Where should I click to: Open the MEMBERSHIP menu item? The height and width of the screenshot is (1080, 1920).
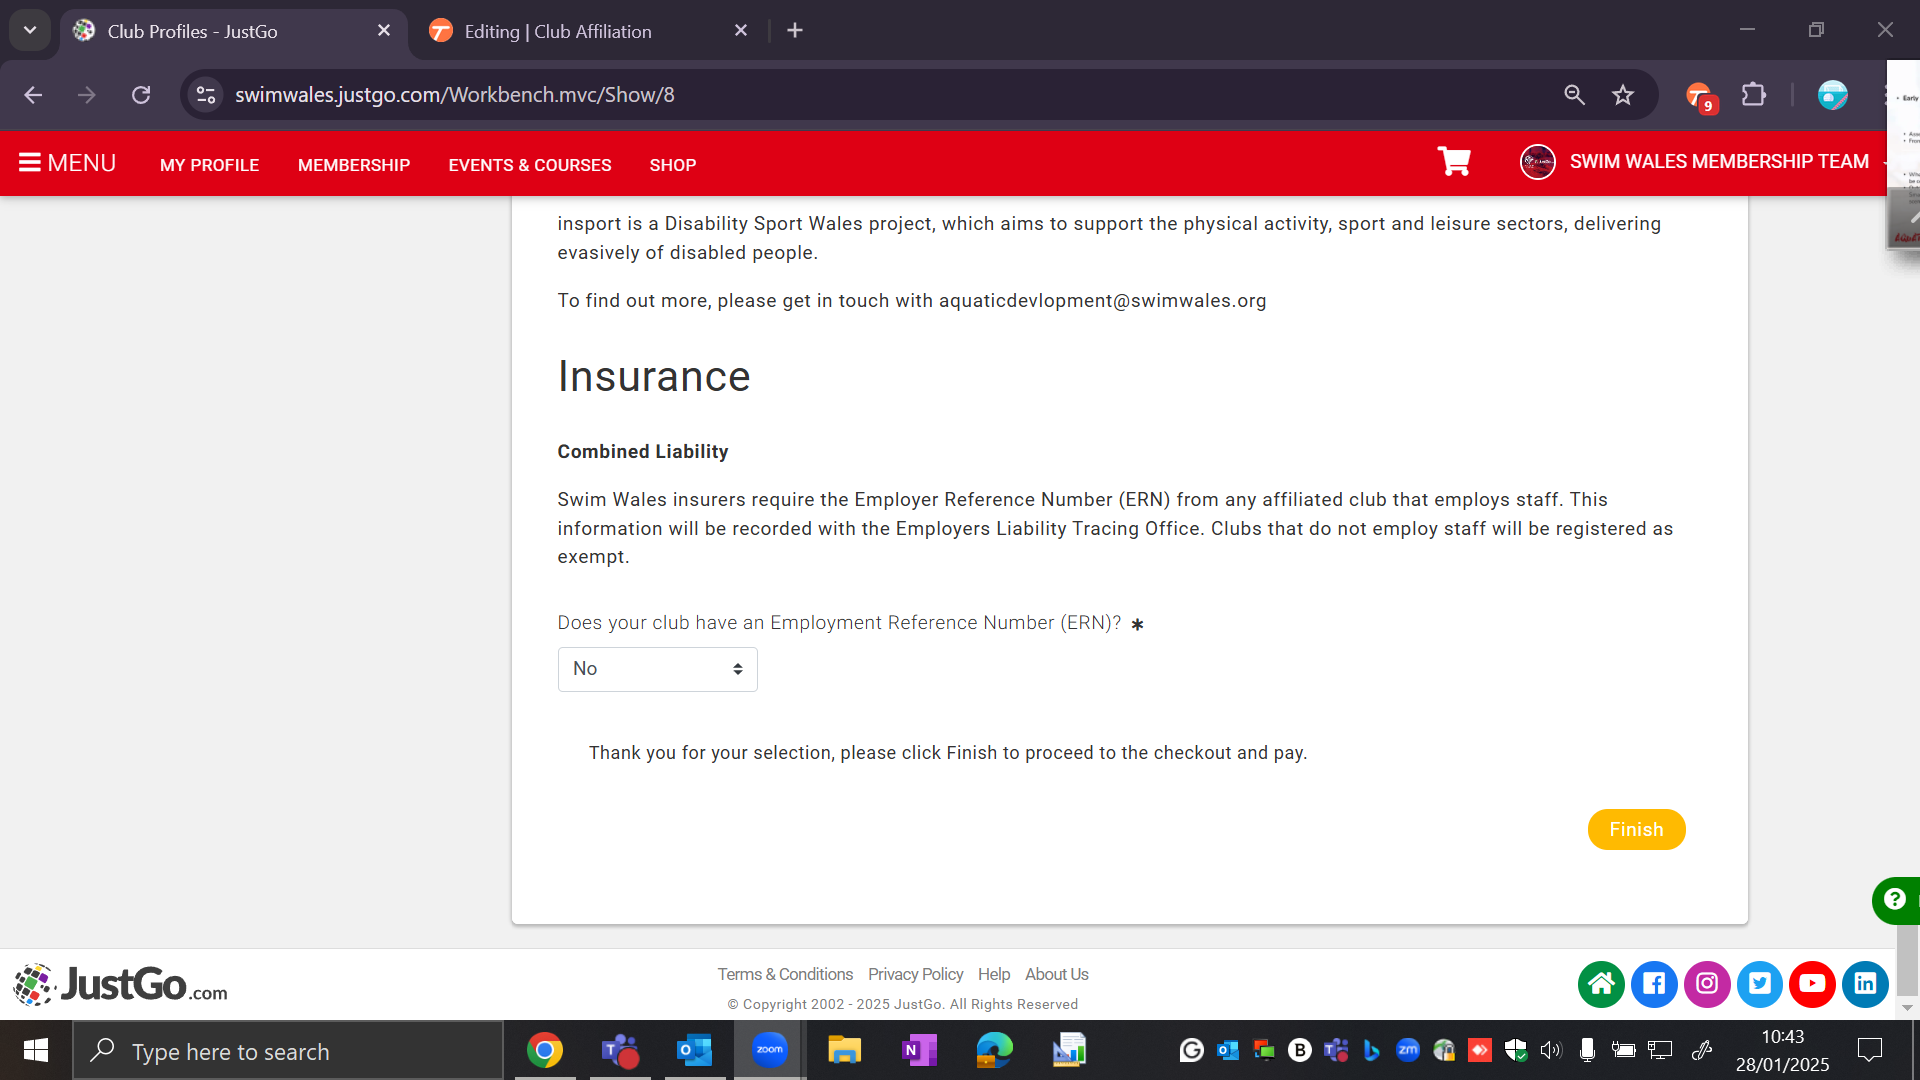tap(354, 165)
